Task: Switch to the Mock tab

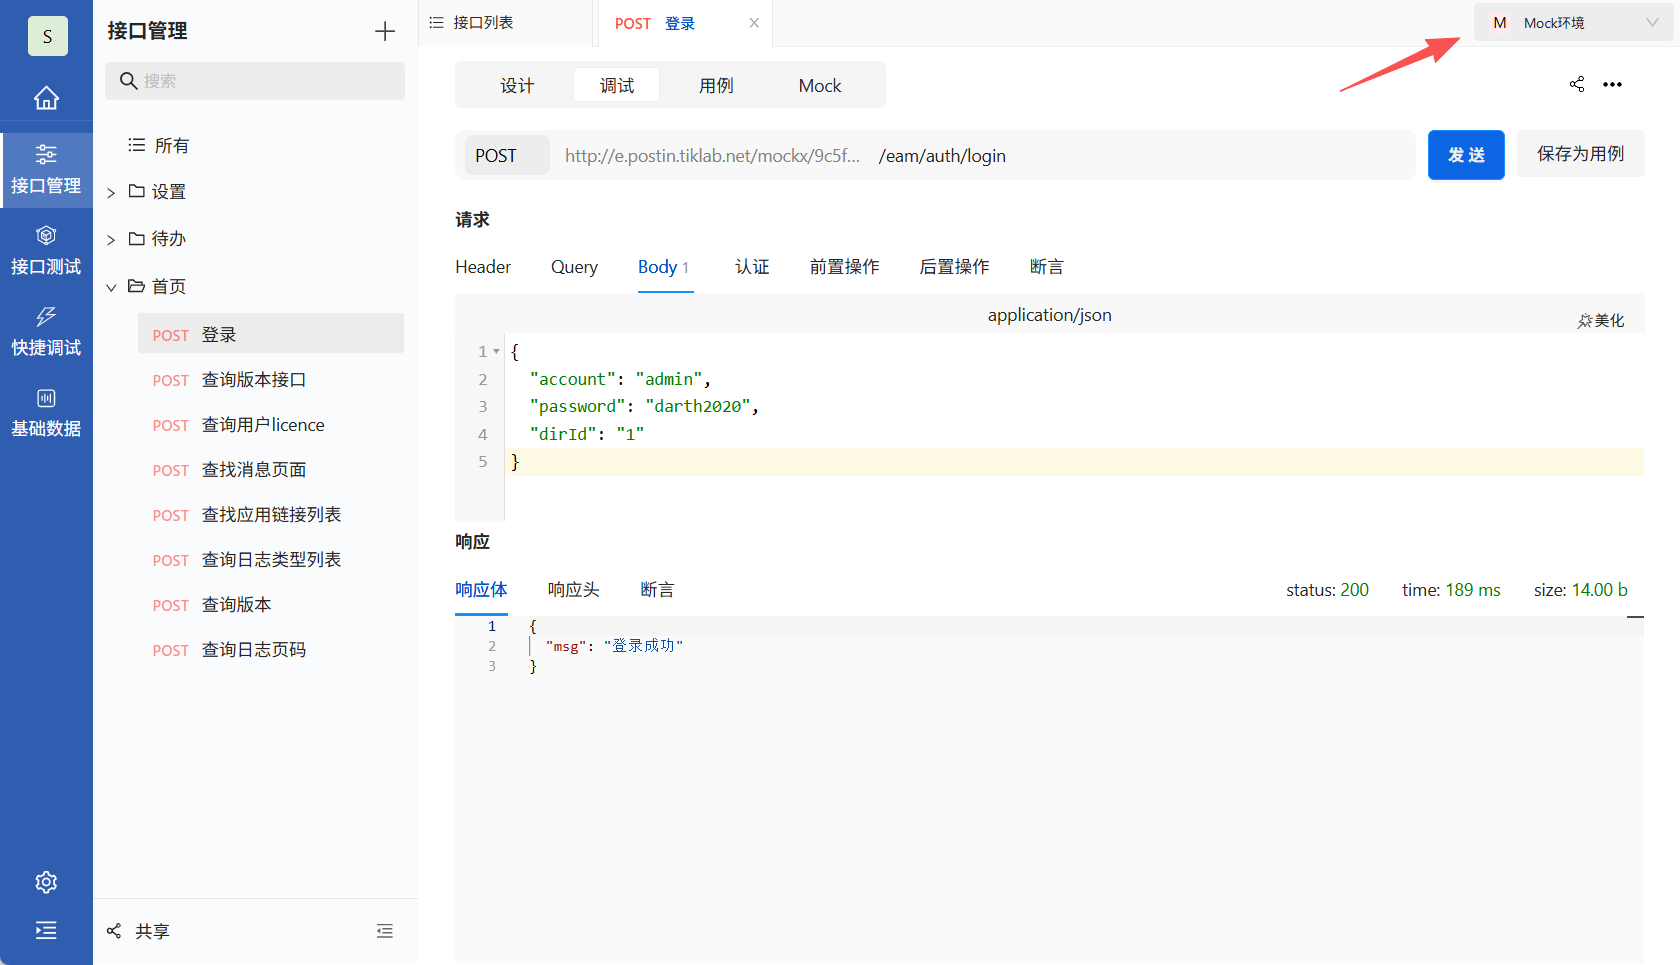Action: 819,86
